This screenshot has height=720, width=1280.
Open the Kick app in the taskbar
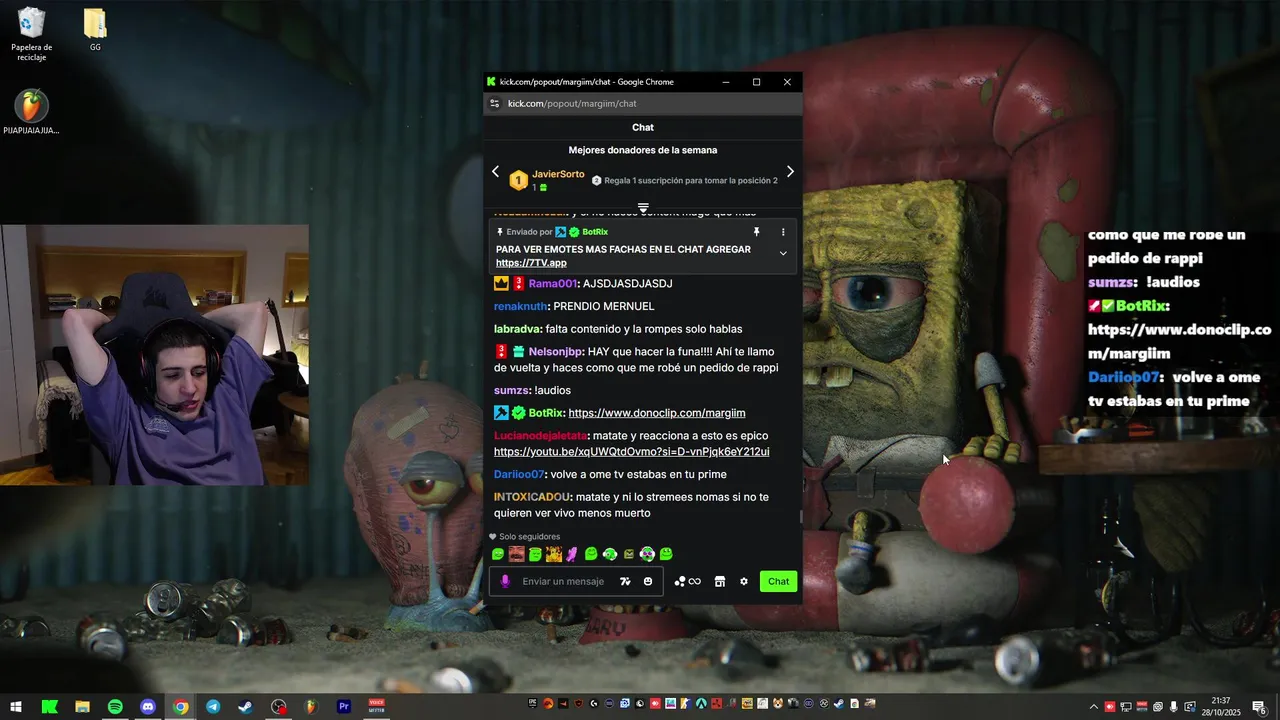49,707
